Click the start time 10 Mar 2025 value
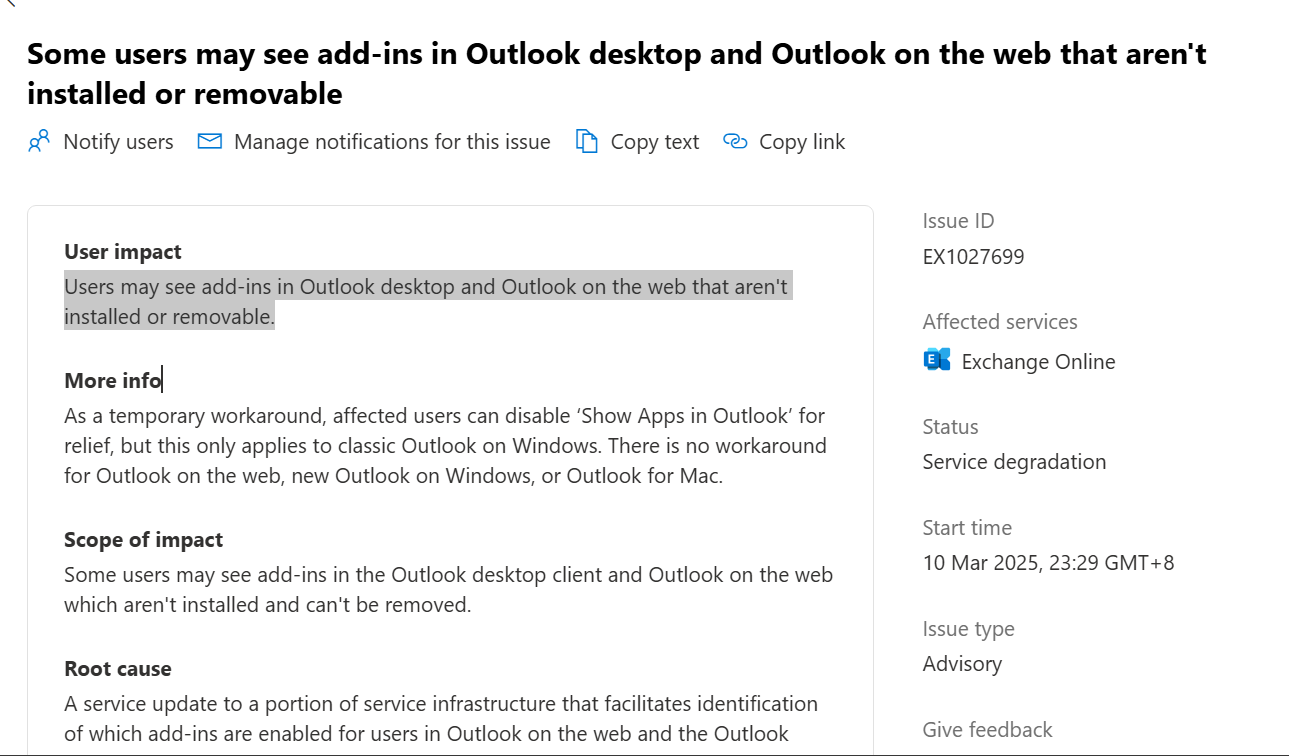 click(x=1049, y=563)
